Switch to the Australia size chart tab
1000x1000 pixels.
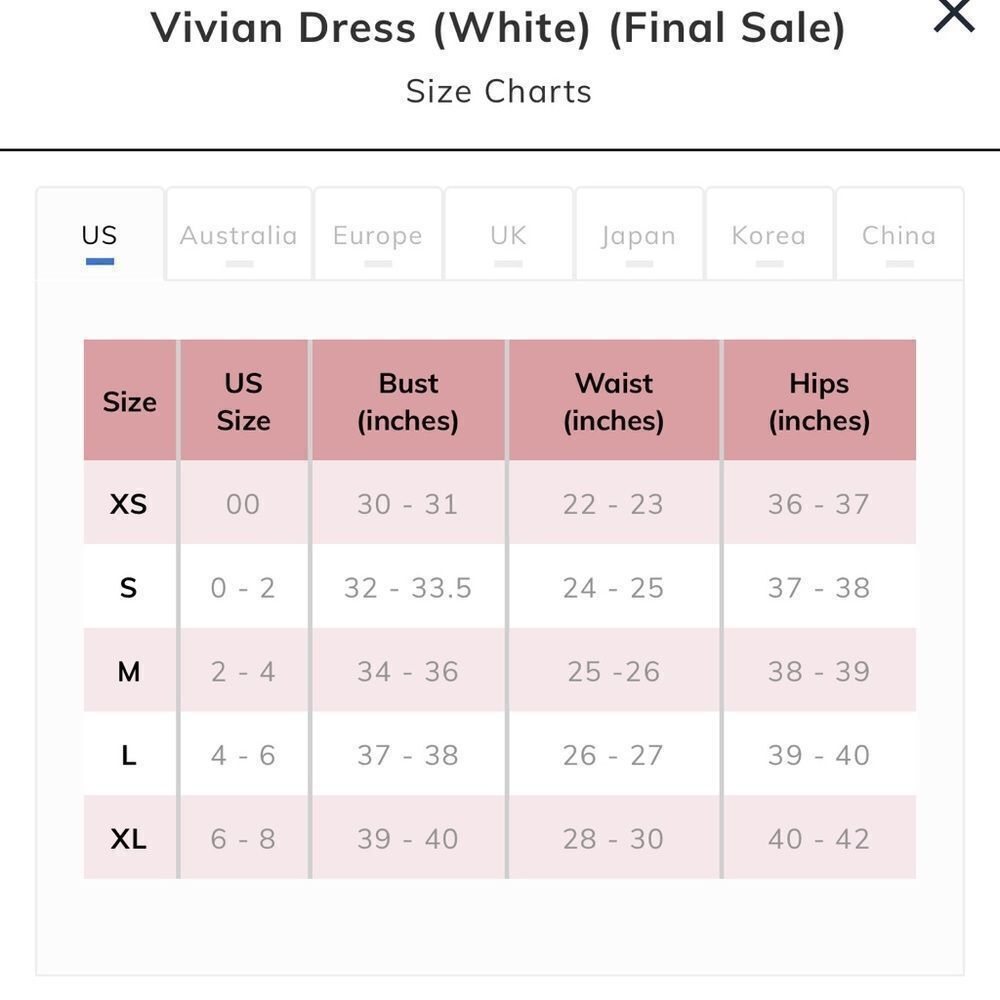tap(238, 235)
